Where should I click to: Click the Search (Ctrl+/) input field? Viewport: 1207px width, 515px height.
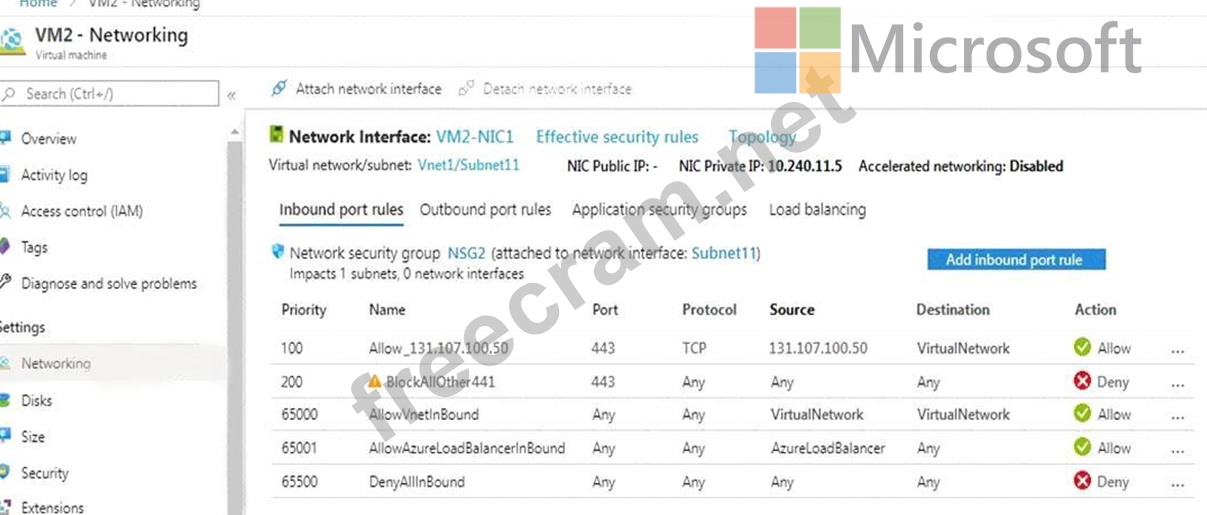[x=118, y=94]
